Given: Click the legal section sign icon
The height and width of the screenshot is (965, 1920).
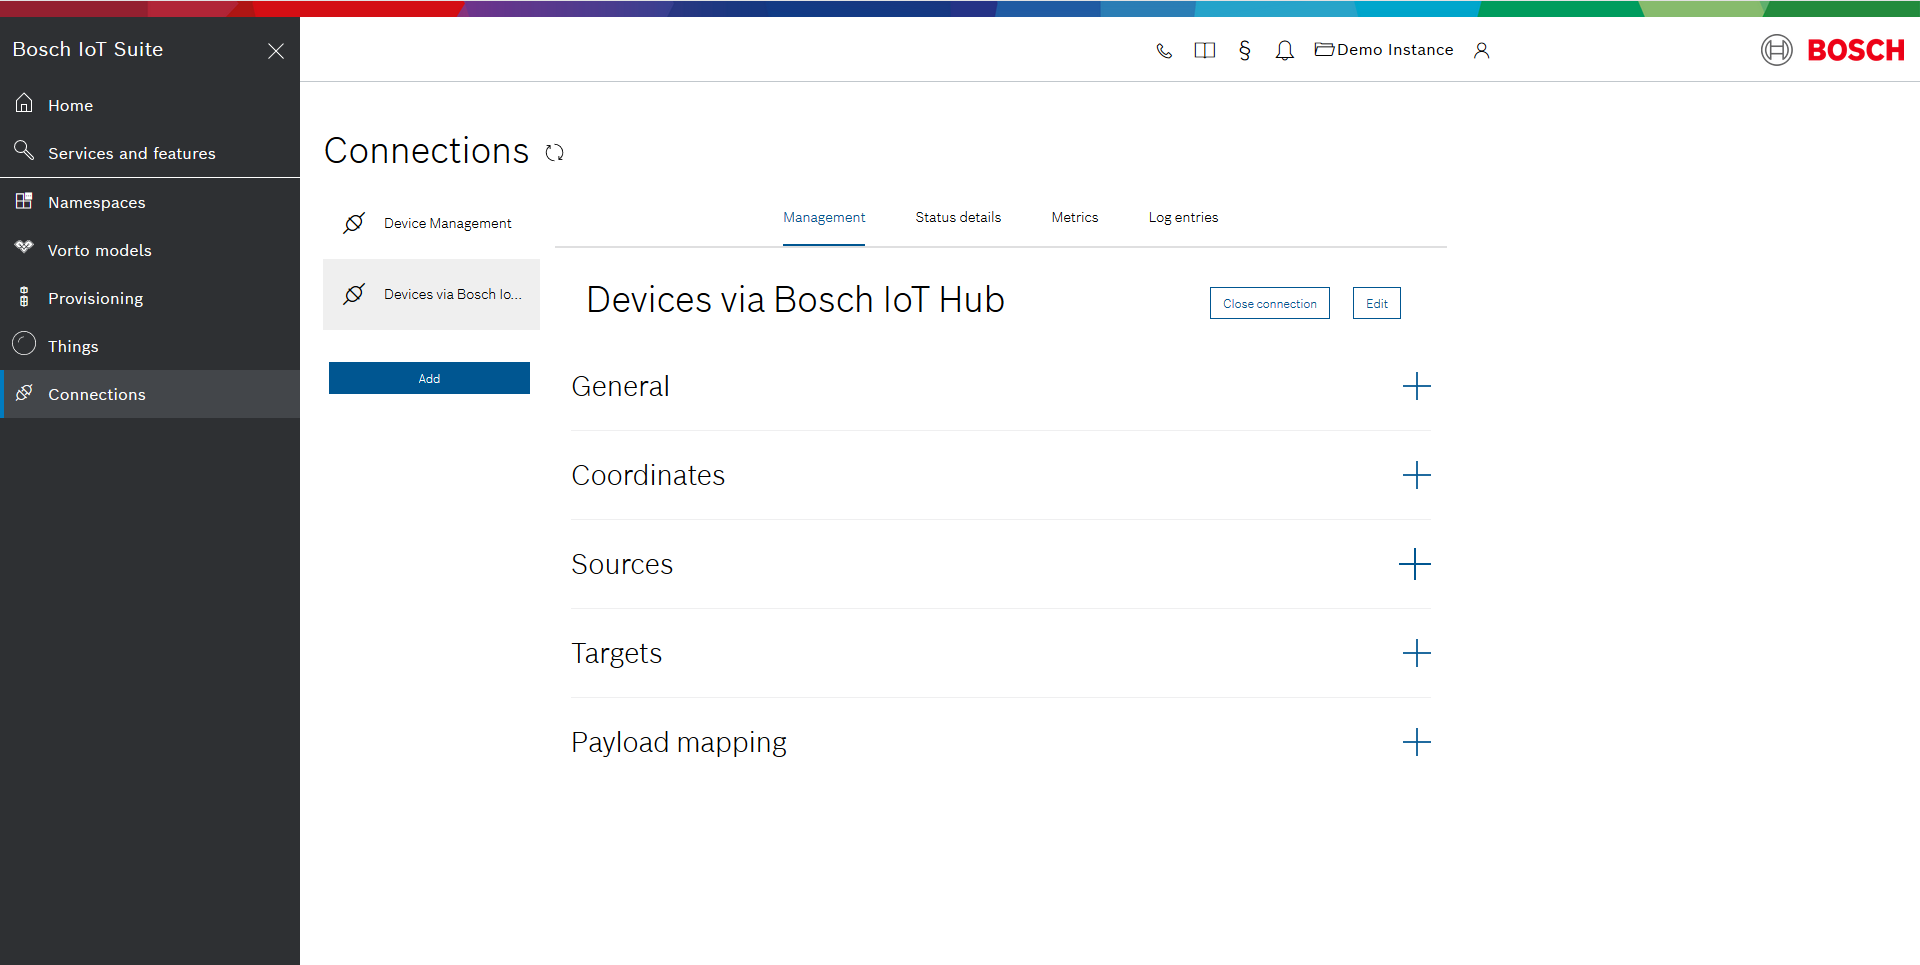Looking at the screenshot, I should point(1244,50).
